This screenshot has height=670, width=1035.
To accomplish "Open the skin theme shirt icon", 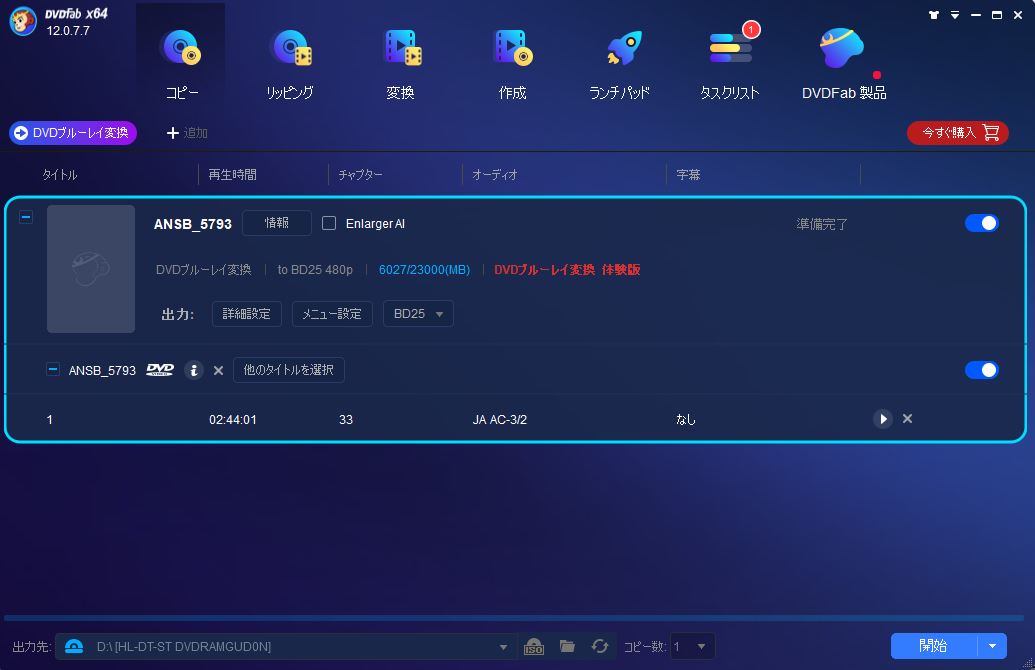I will (934, 15).
